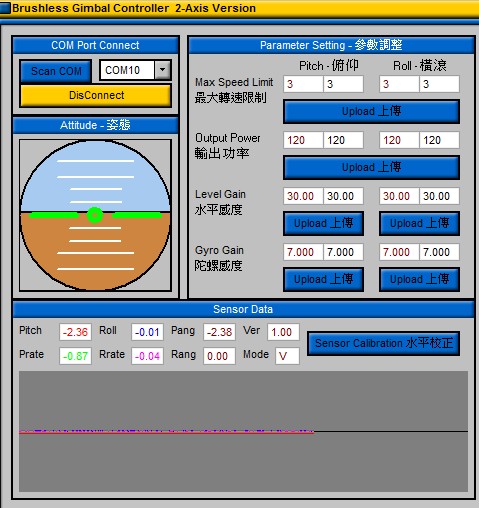Upload the Pitch Gyro Gain value
Image resolution: width=479 pixels, height=508 pixels.
pos(323,279)
